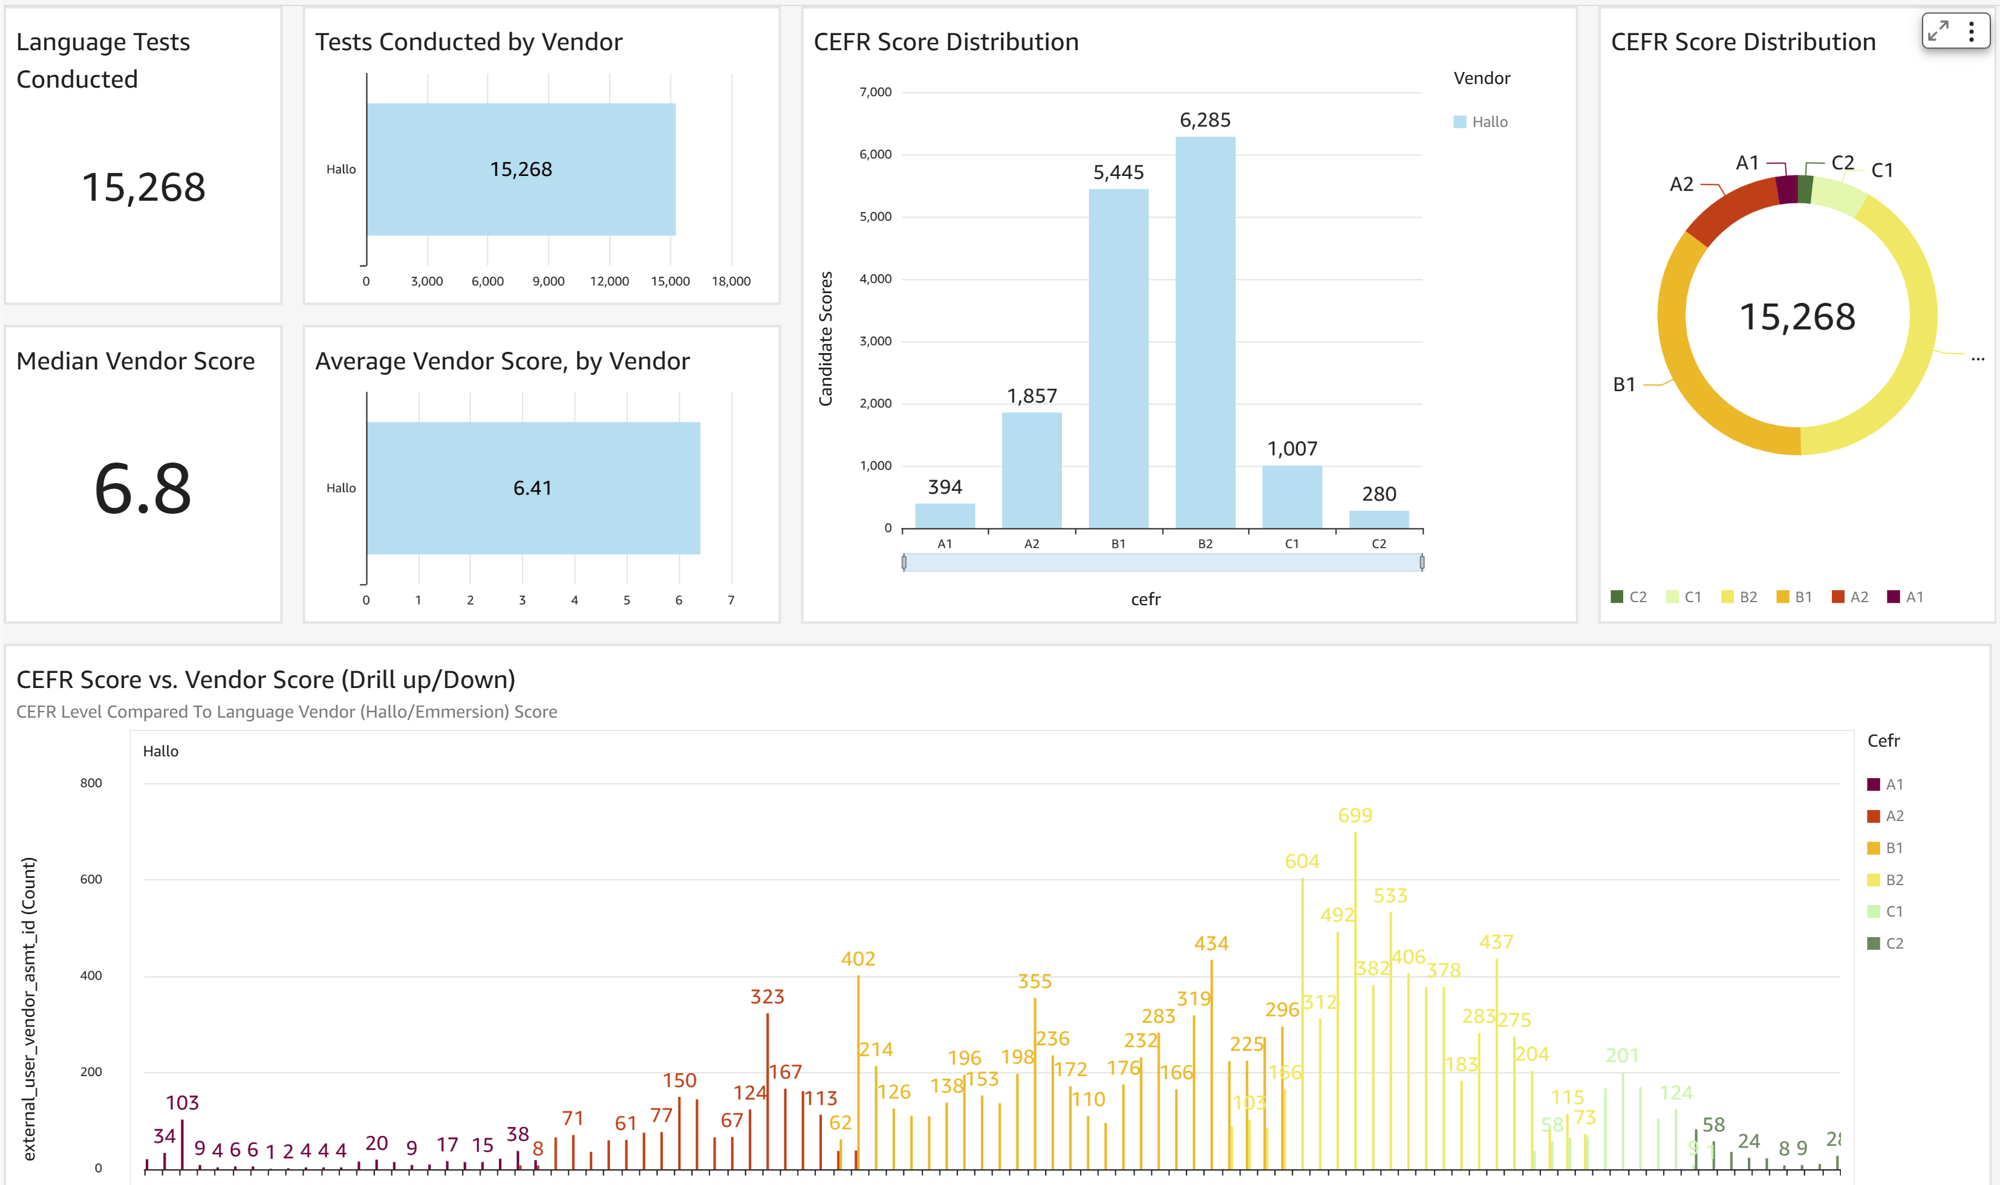Click right handle of cefr range slider
2000x1185 pixels.
click(1421, 563)
